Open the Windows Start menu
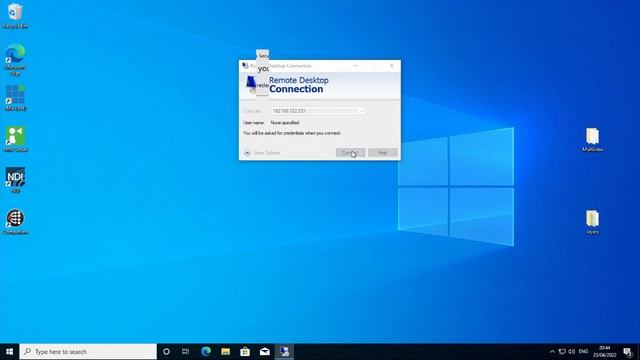 [9, 351]
